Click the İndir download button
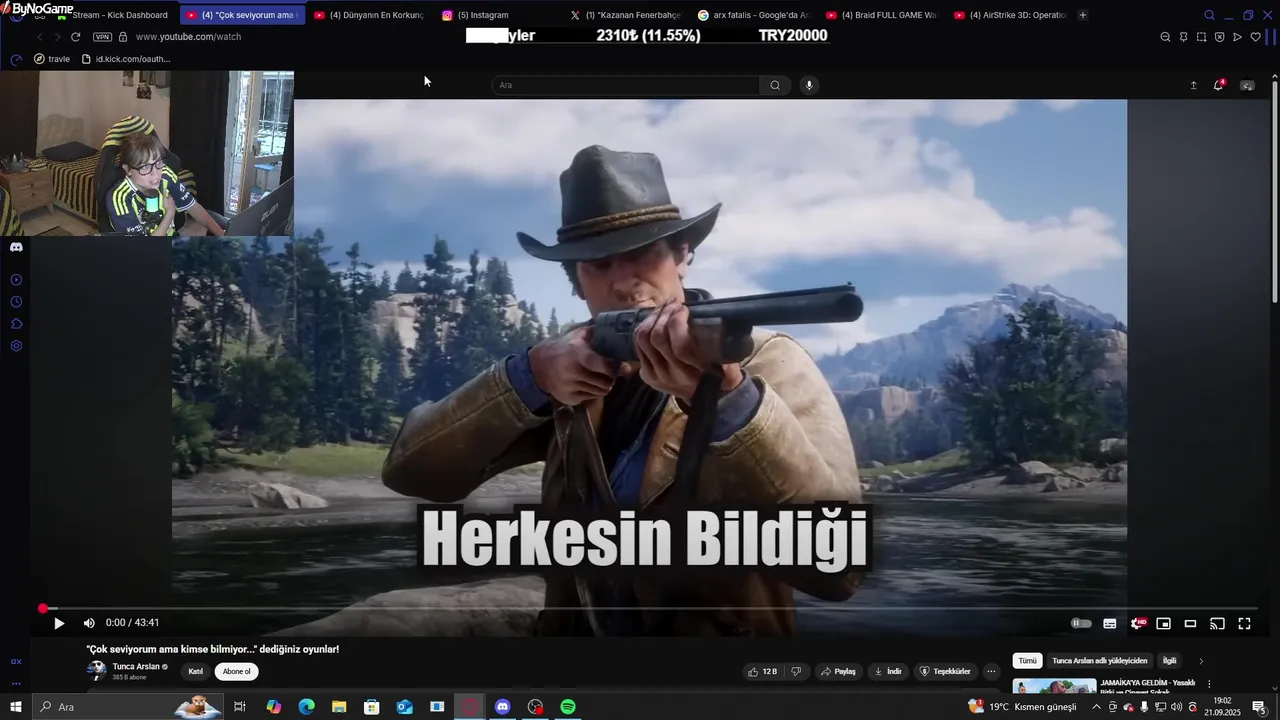Screen dimensions: 1280x720 [x=888, y=671]
